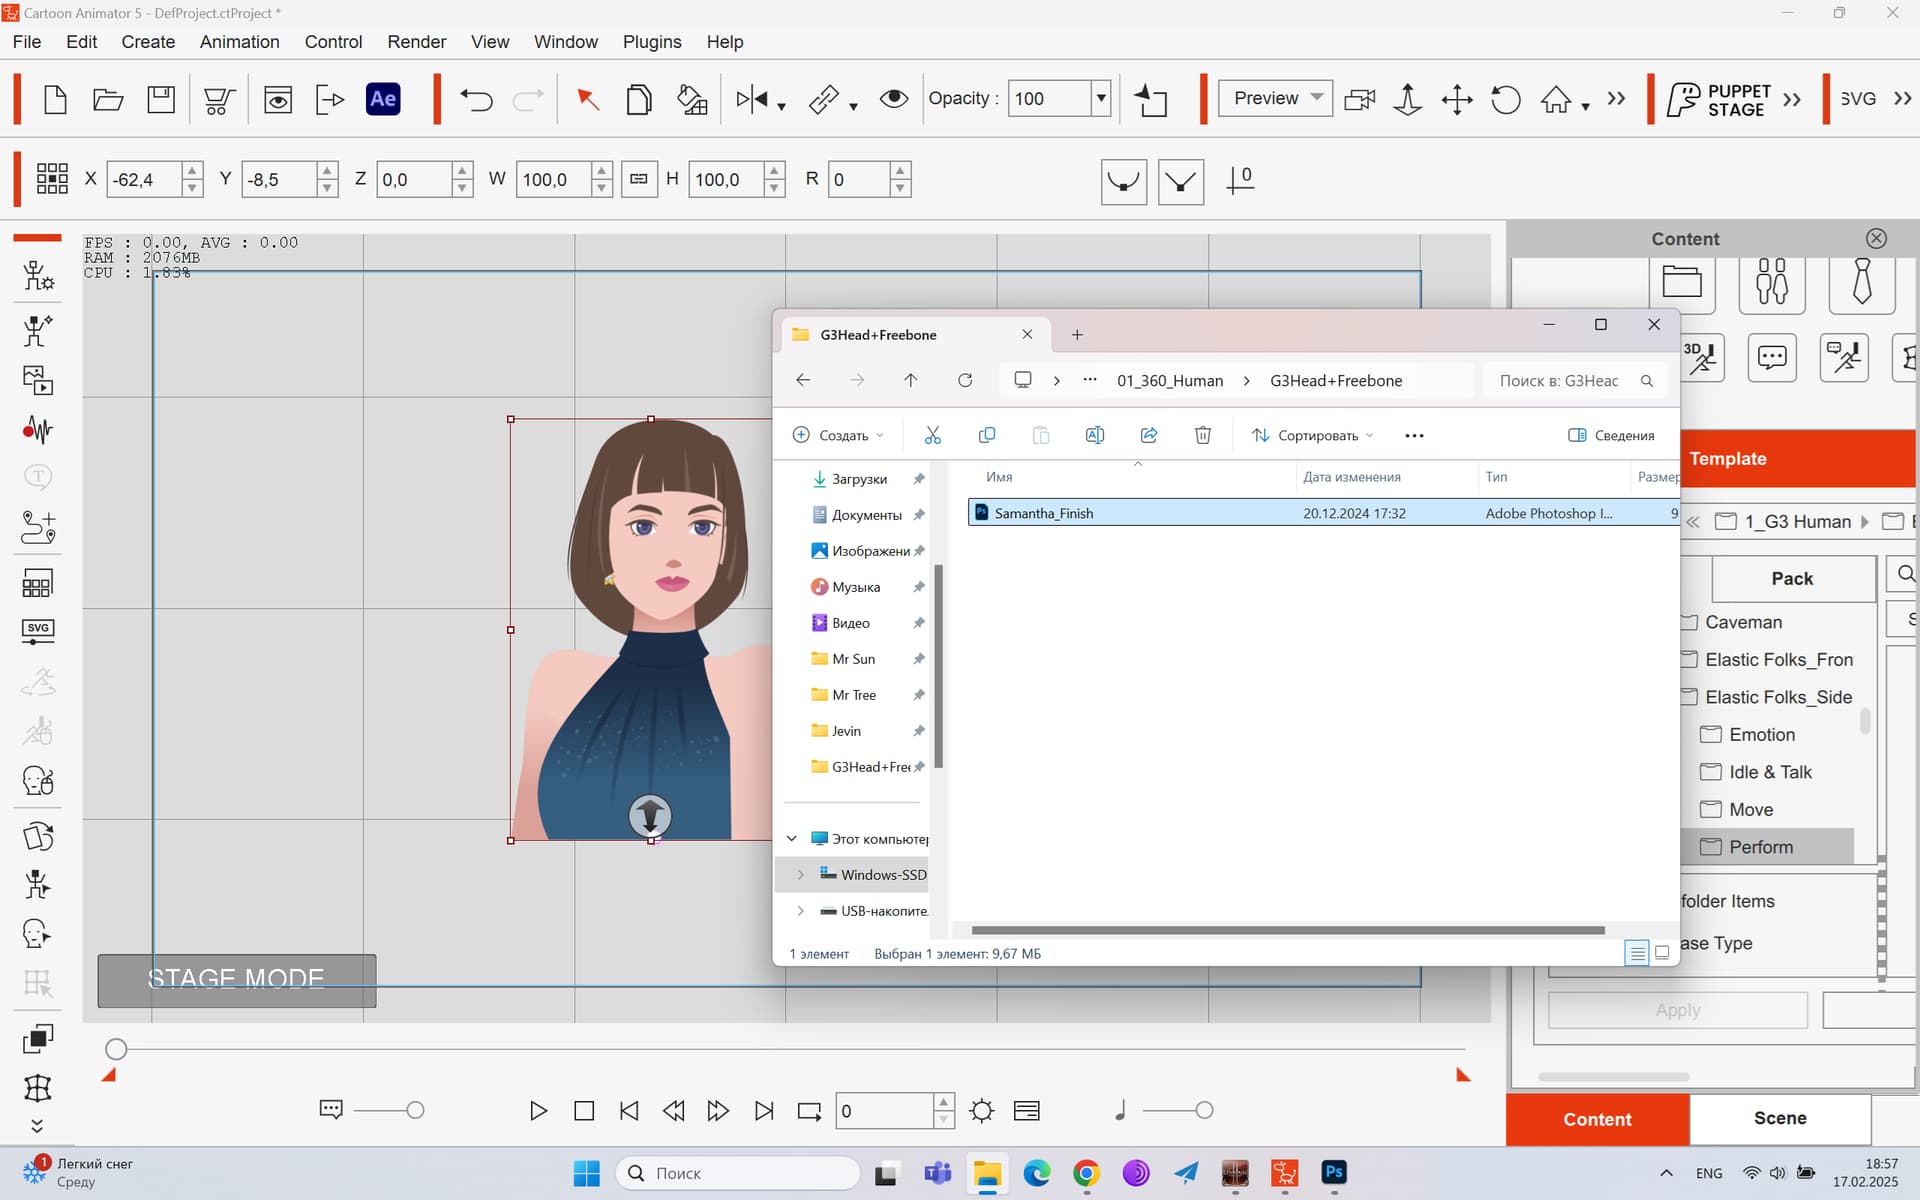This screenshot has height=1200, width=1920.
Task: Toggle the width-height ratio lock
Action: coord(639,180)
